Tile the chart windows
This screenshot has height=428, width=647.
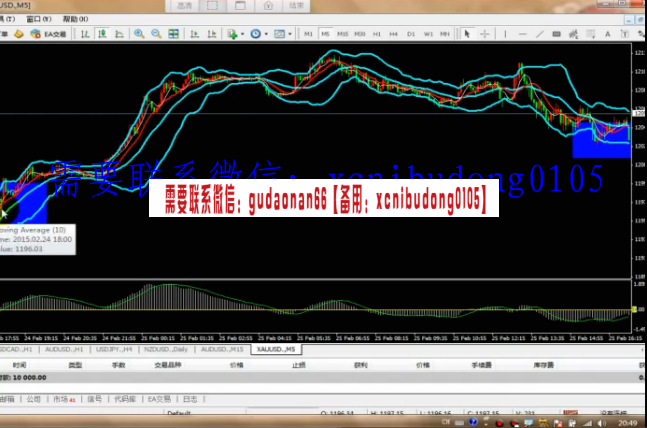click(175, 34)
